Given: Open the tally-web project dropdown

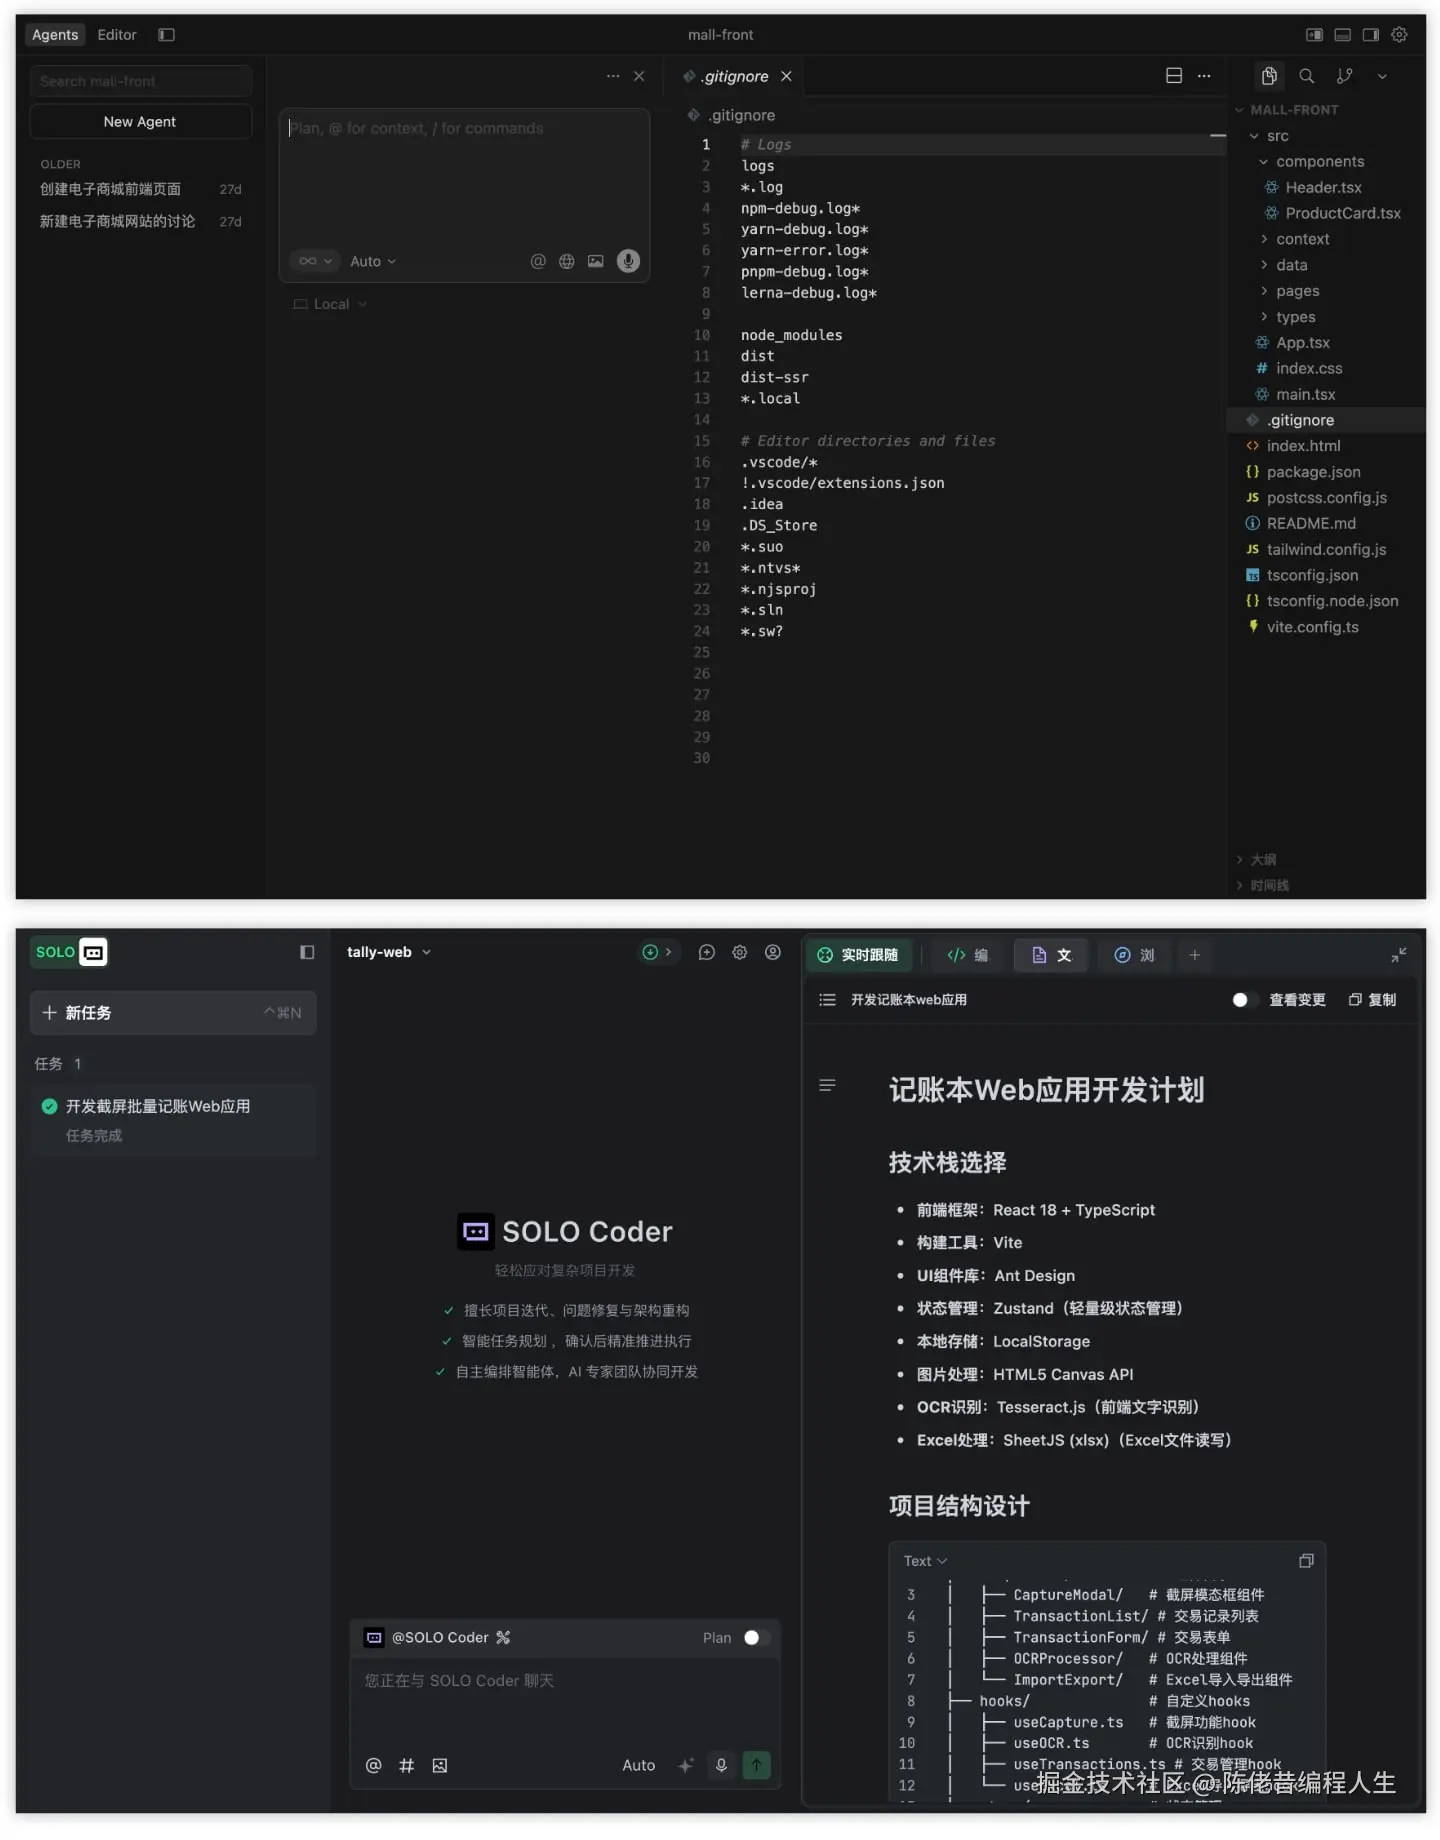Looking at the screenshot, I should point(388,953).
